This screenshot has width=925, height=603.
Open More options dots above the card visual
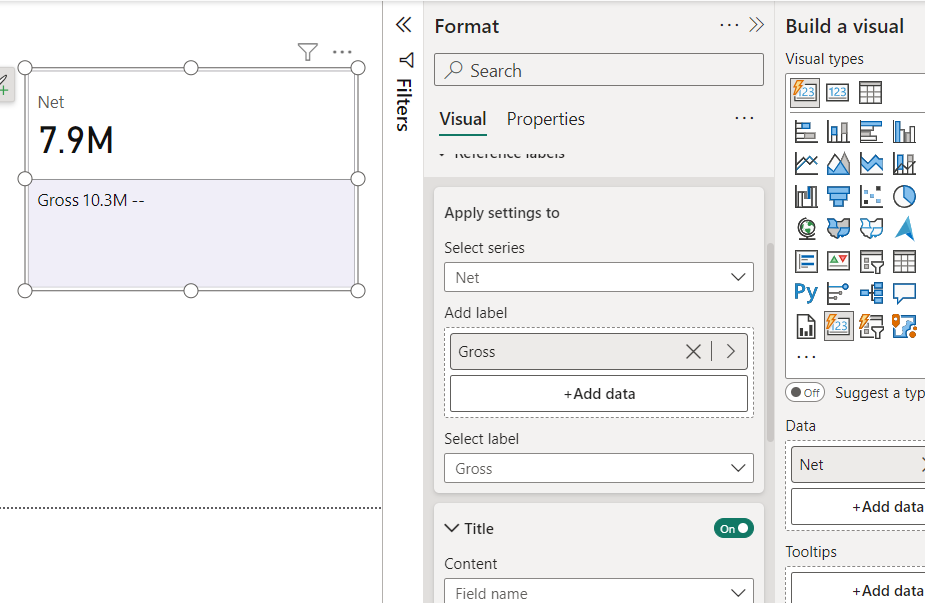(x=342, y=52)
